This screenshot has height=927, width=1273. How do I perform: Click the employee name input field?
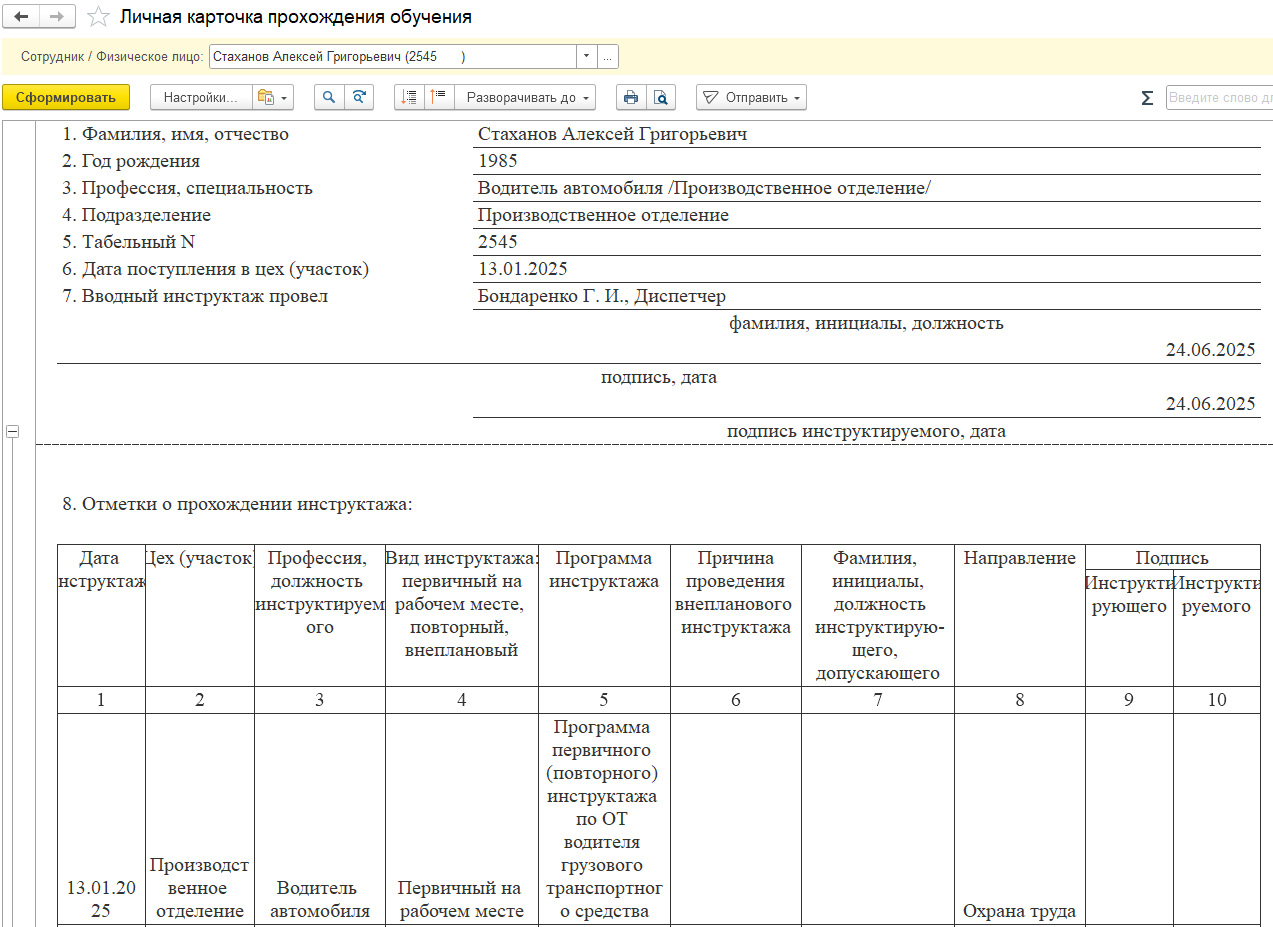[x=392, y=57]
